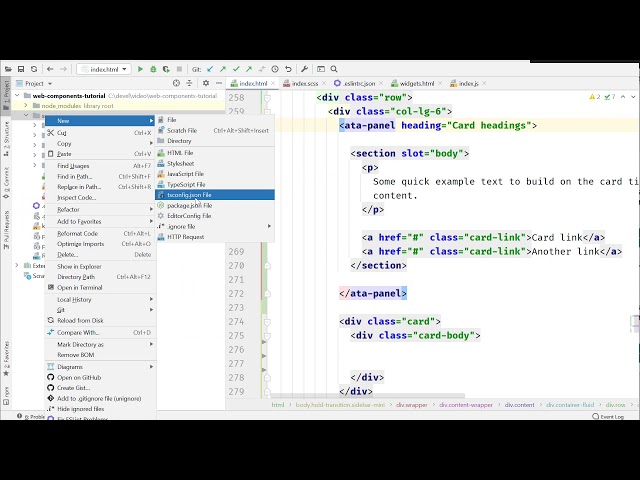Select New in the context menu
This screenshot has width=640, height=480.
100,121
